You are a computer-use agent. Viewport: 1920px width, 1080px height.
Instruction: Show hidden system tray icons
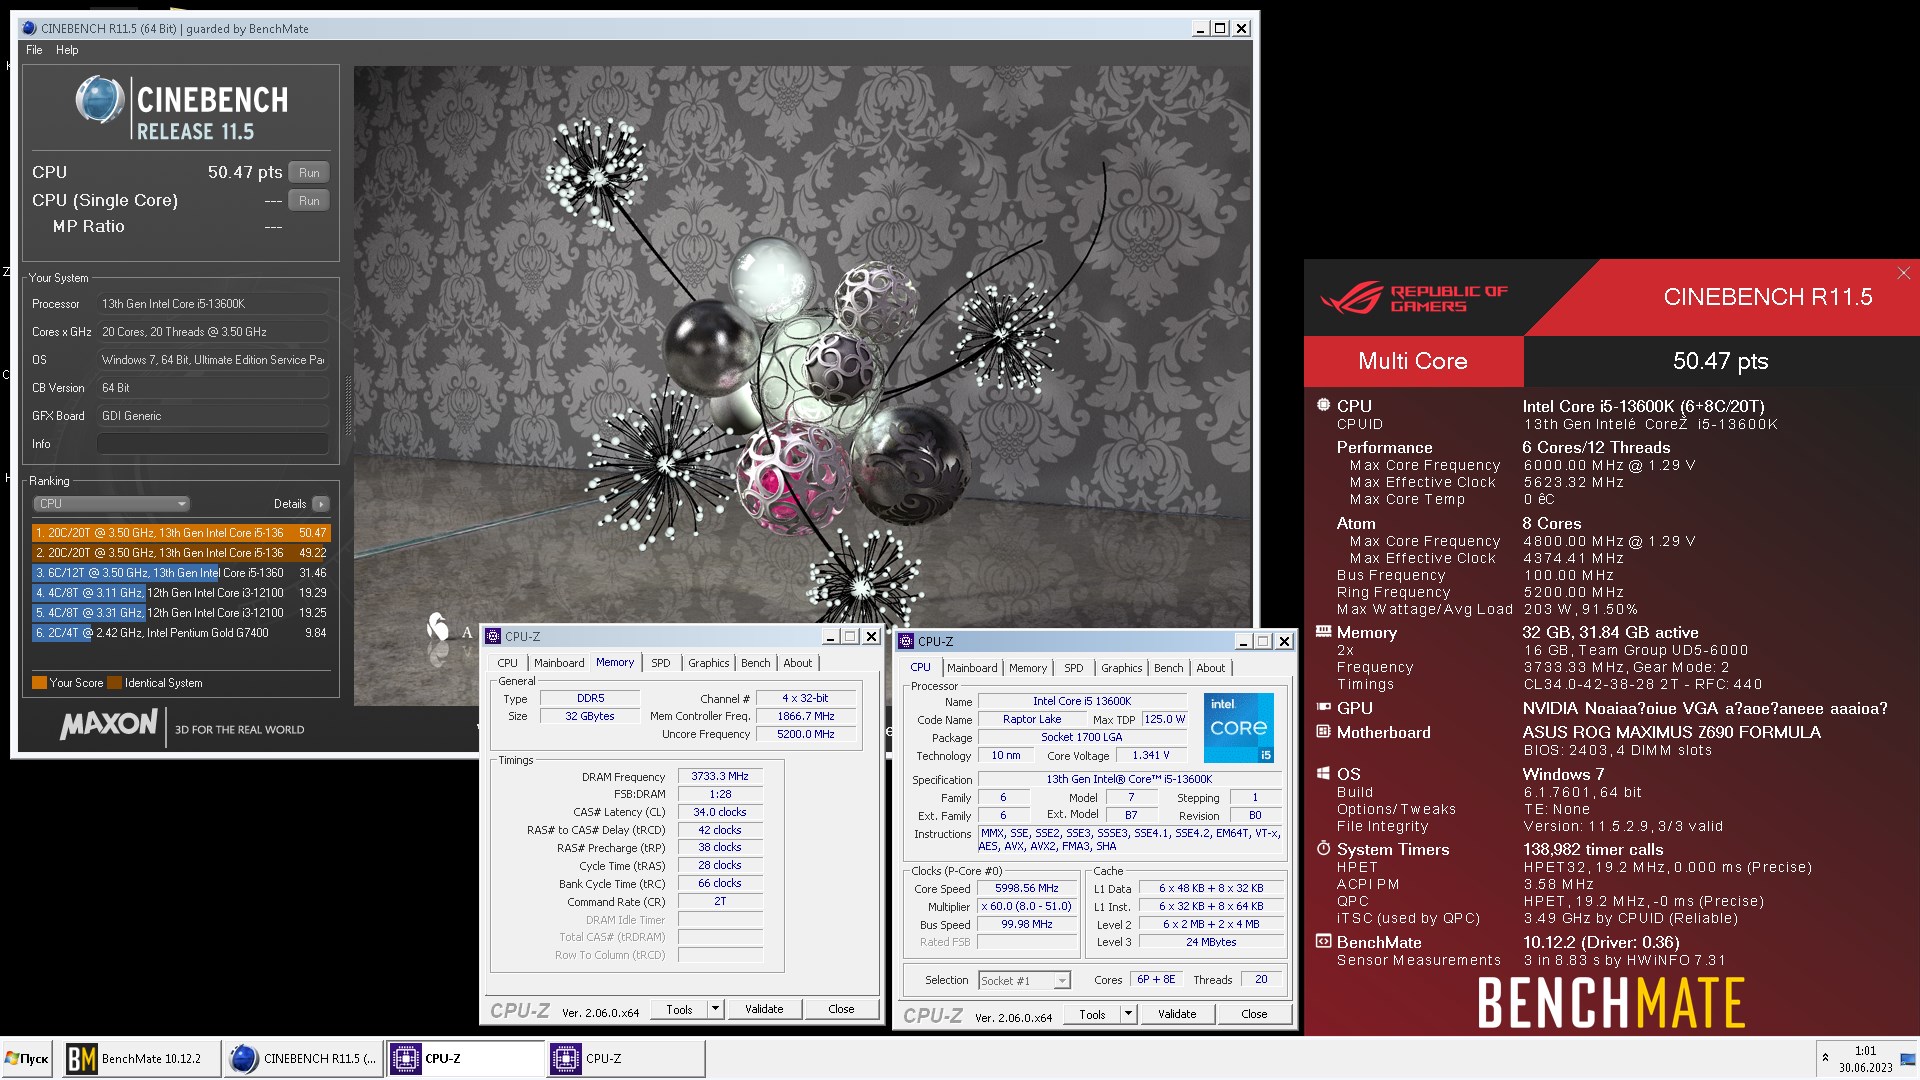(x=1825, y=1058)
